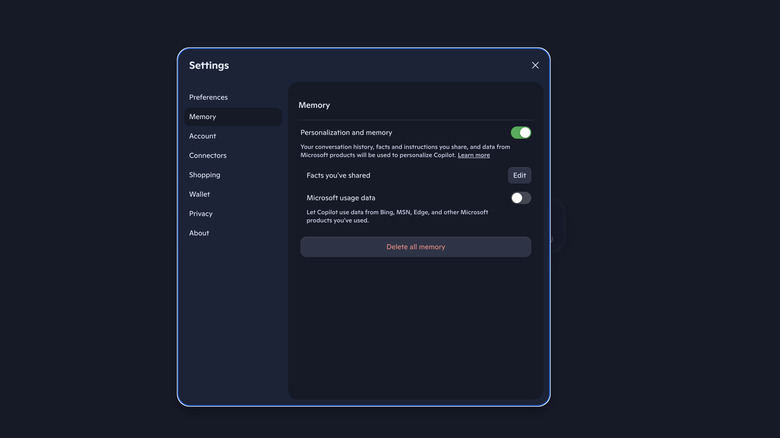Open the Wallet section
This screenshot has height=438, width=780.
233,194
